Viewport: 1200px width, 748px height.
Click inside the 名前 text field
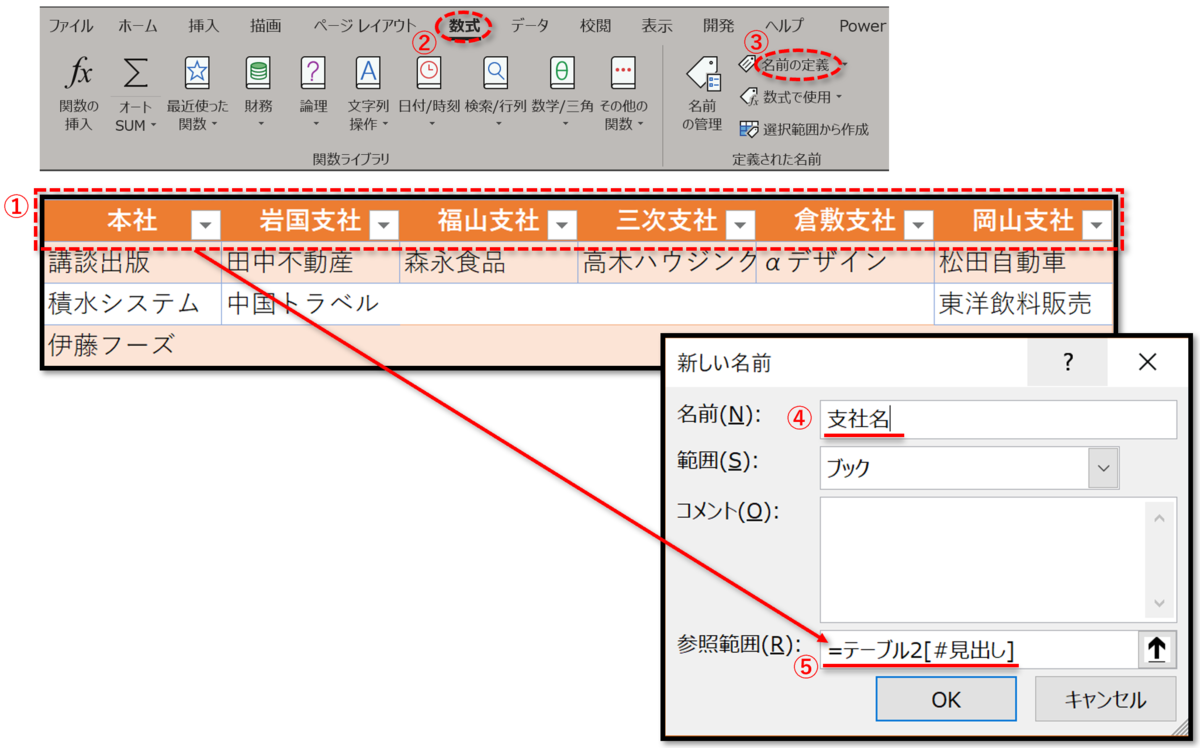[1000, 419]
